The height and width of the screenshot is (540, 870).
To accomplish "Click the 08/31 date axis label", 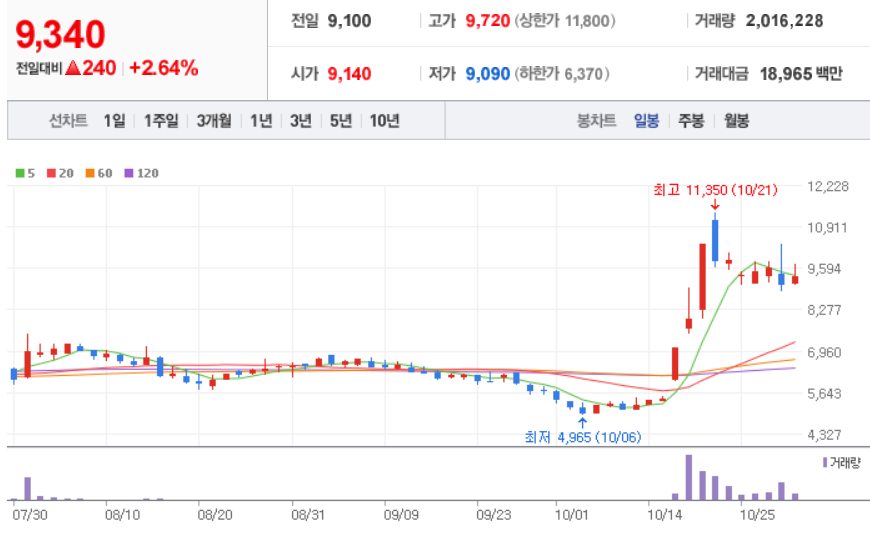I will pyautogui.click(x=308, y=515).
